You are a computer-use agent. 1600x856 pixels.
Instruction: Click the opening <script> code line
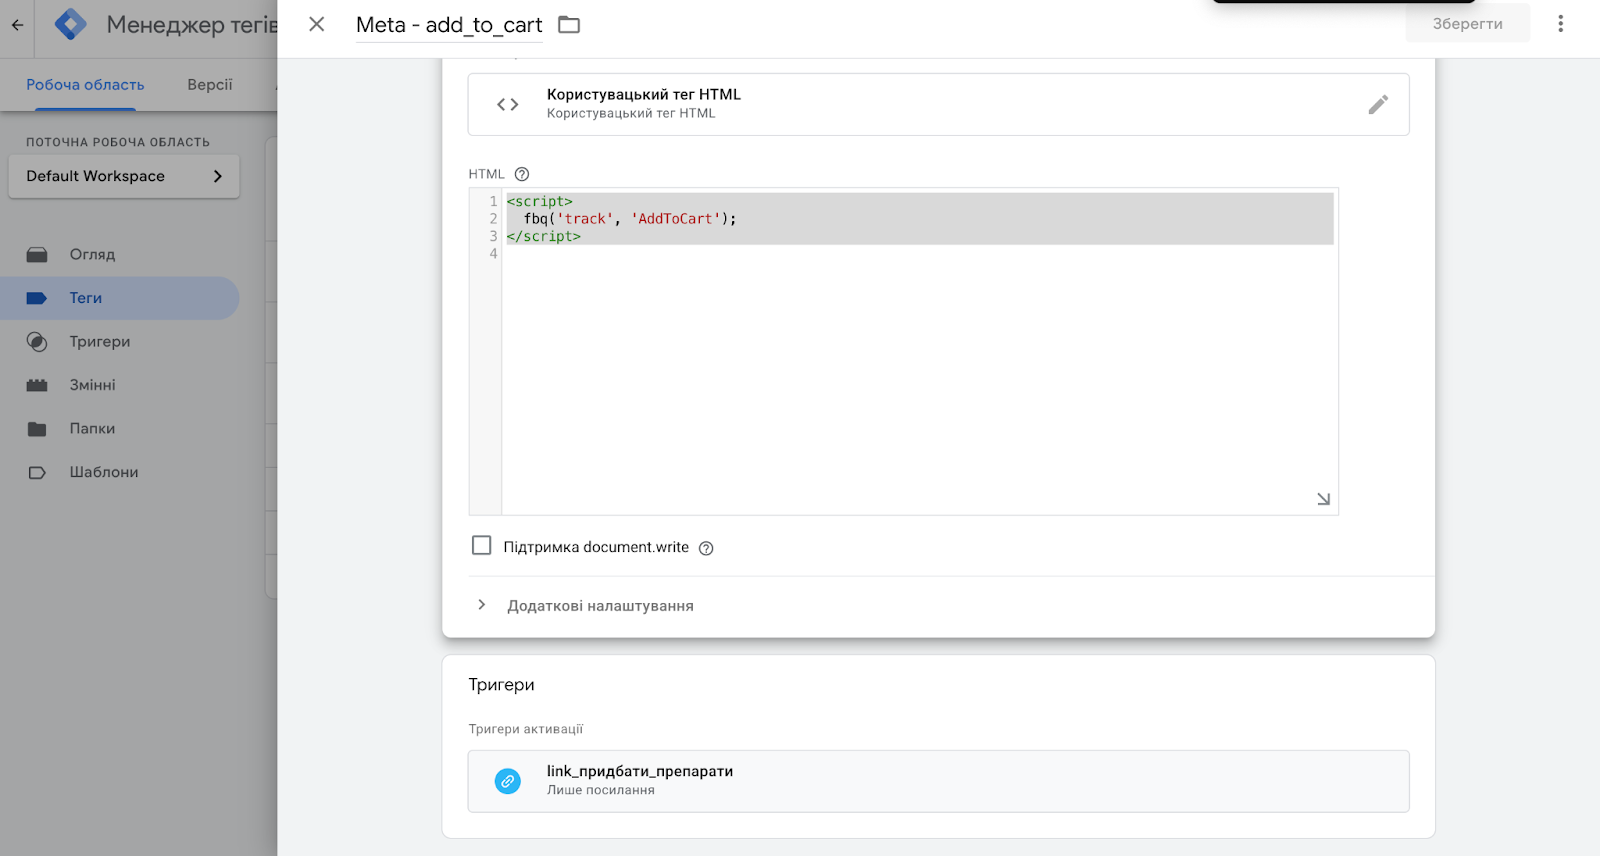tap(540, 201)
